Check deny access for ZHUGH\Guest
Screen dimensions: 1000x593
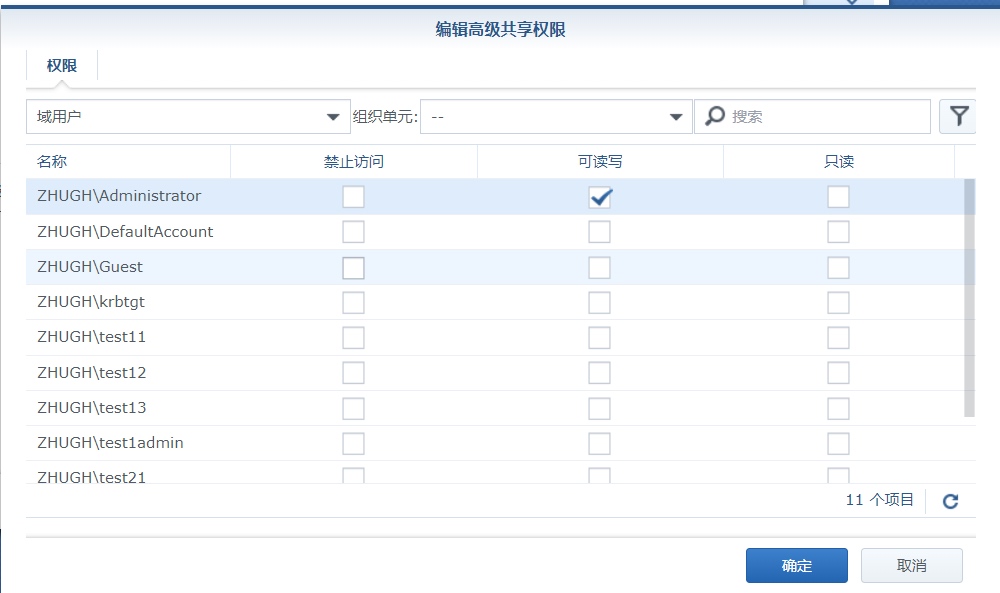(x=353, y=268)
